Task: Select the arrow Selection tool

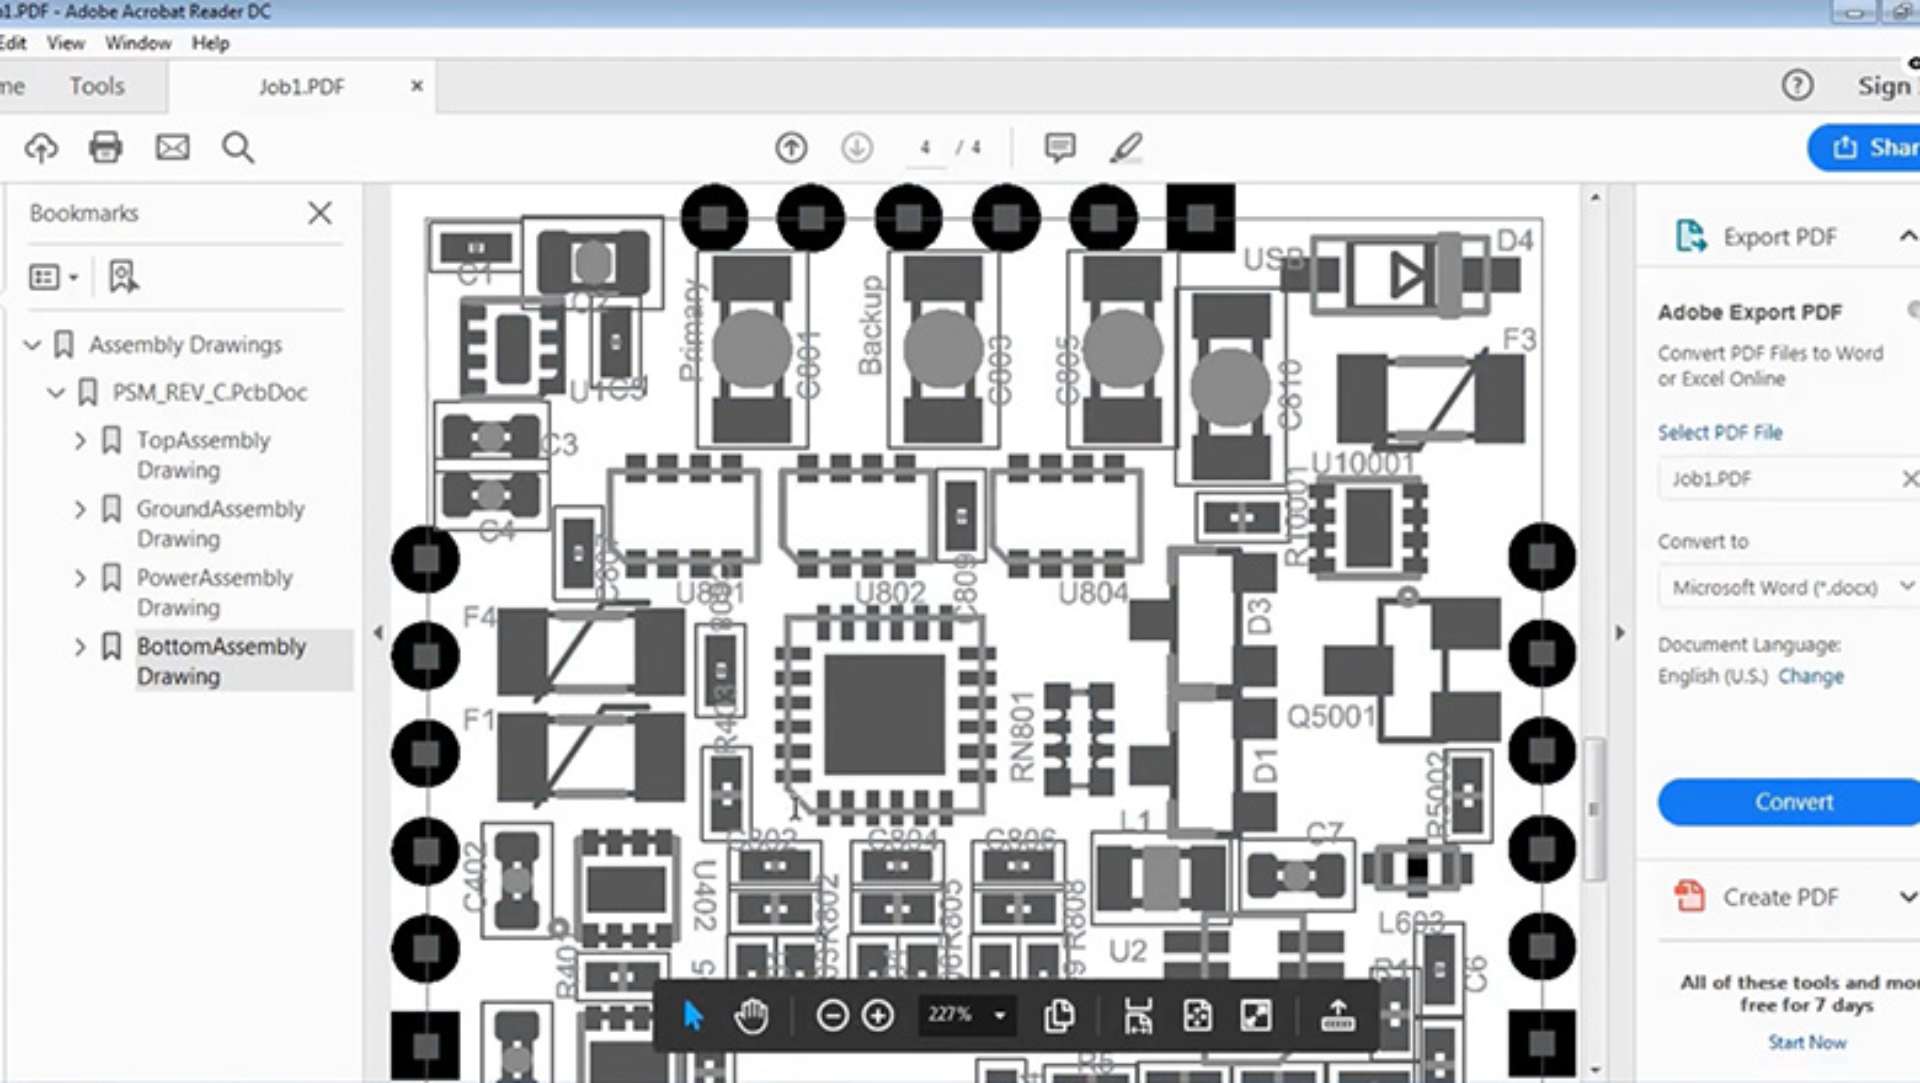Action: click(693, 1014)
